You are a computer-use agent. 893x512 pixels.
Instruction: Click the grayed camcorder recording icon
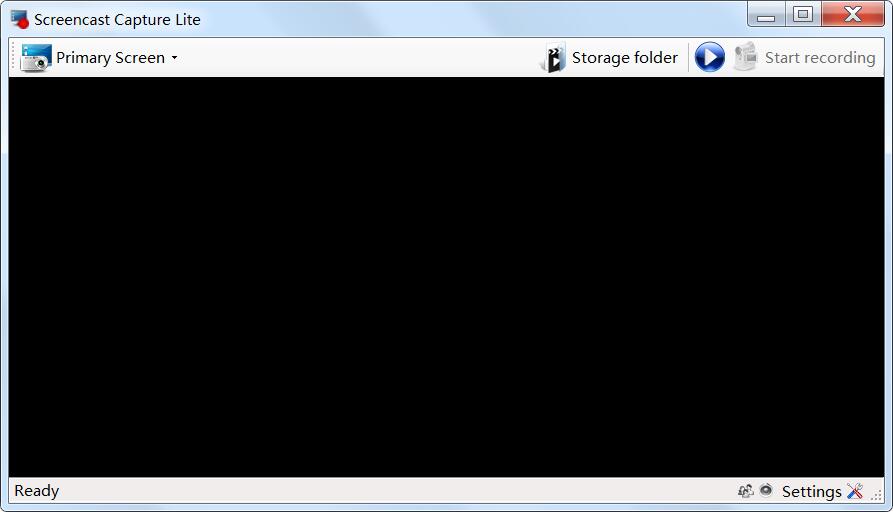point(745,56)
